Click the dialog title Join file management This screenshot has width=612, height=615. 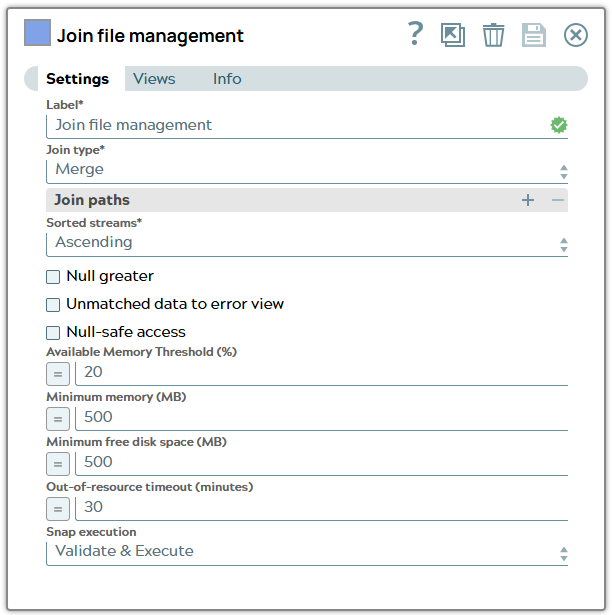pos(150,36)
